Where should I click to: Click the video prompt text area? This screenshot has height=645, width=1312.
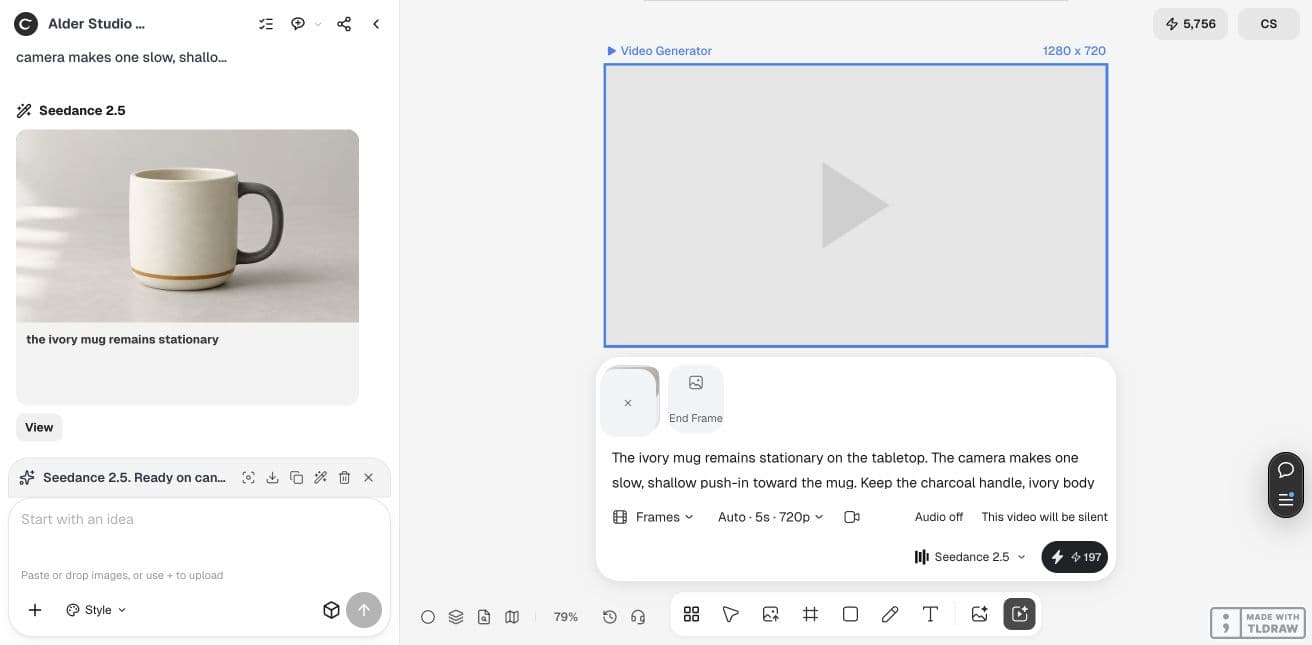[x=855, y=470]
